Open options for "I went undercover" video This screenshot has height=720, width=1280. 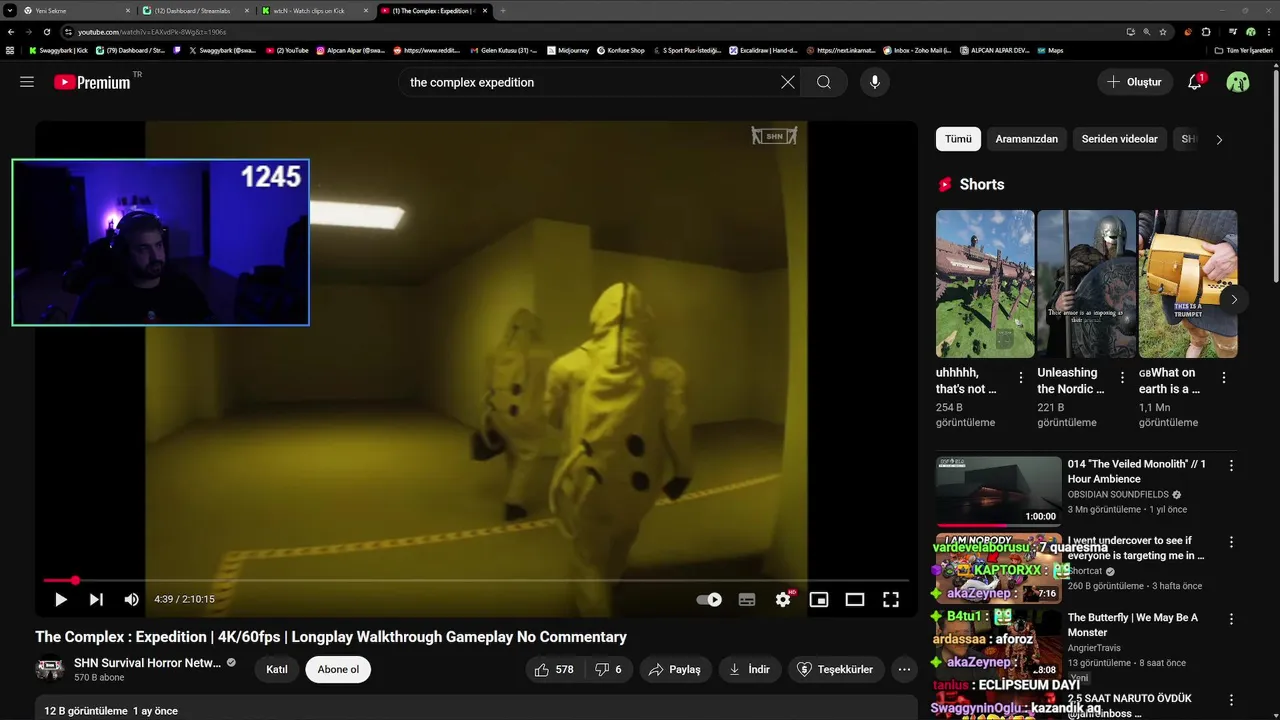point(1231,542)
